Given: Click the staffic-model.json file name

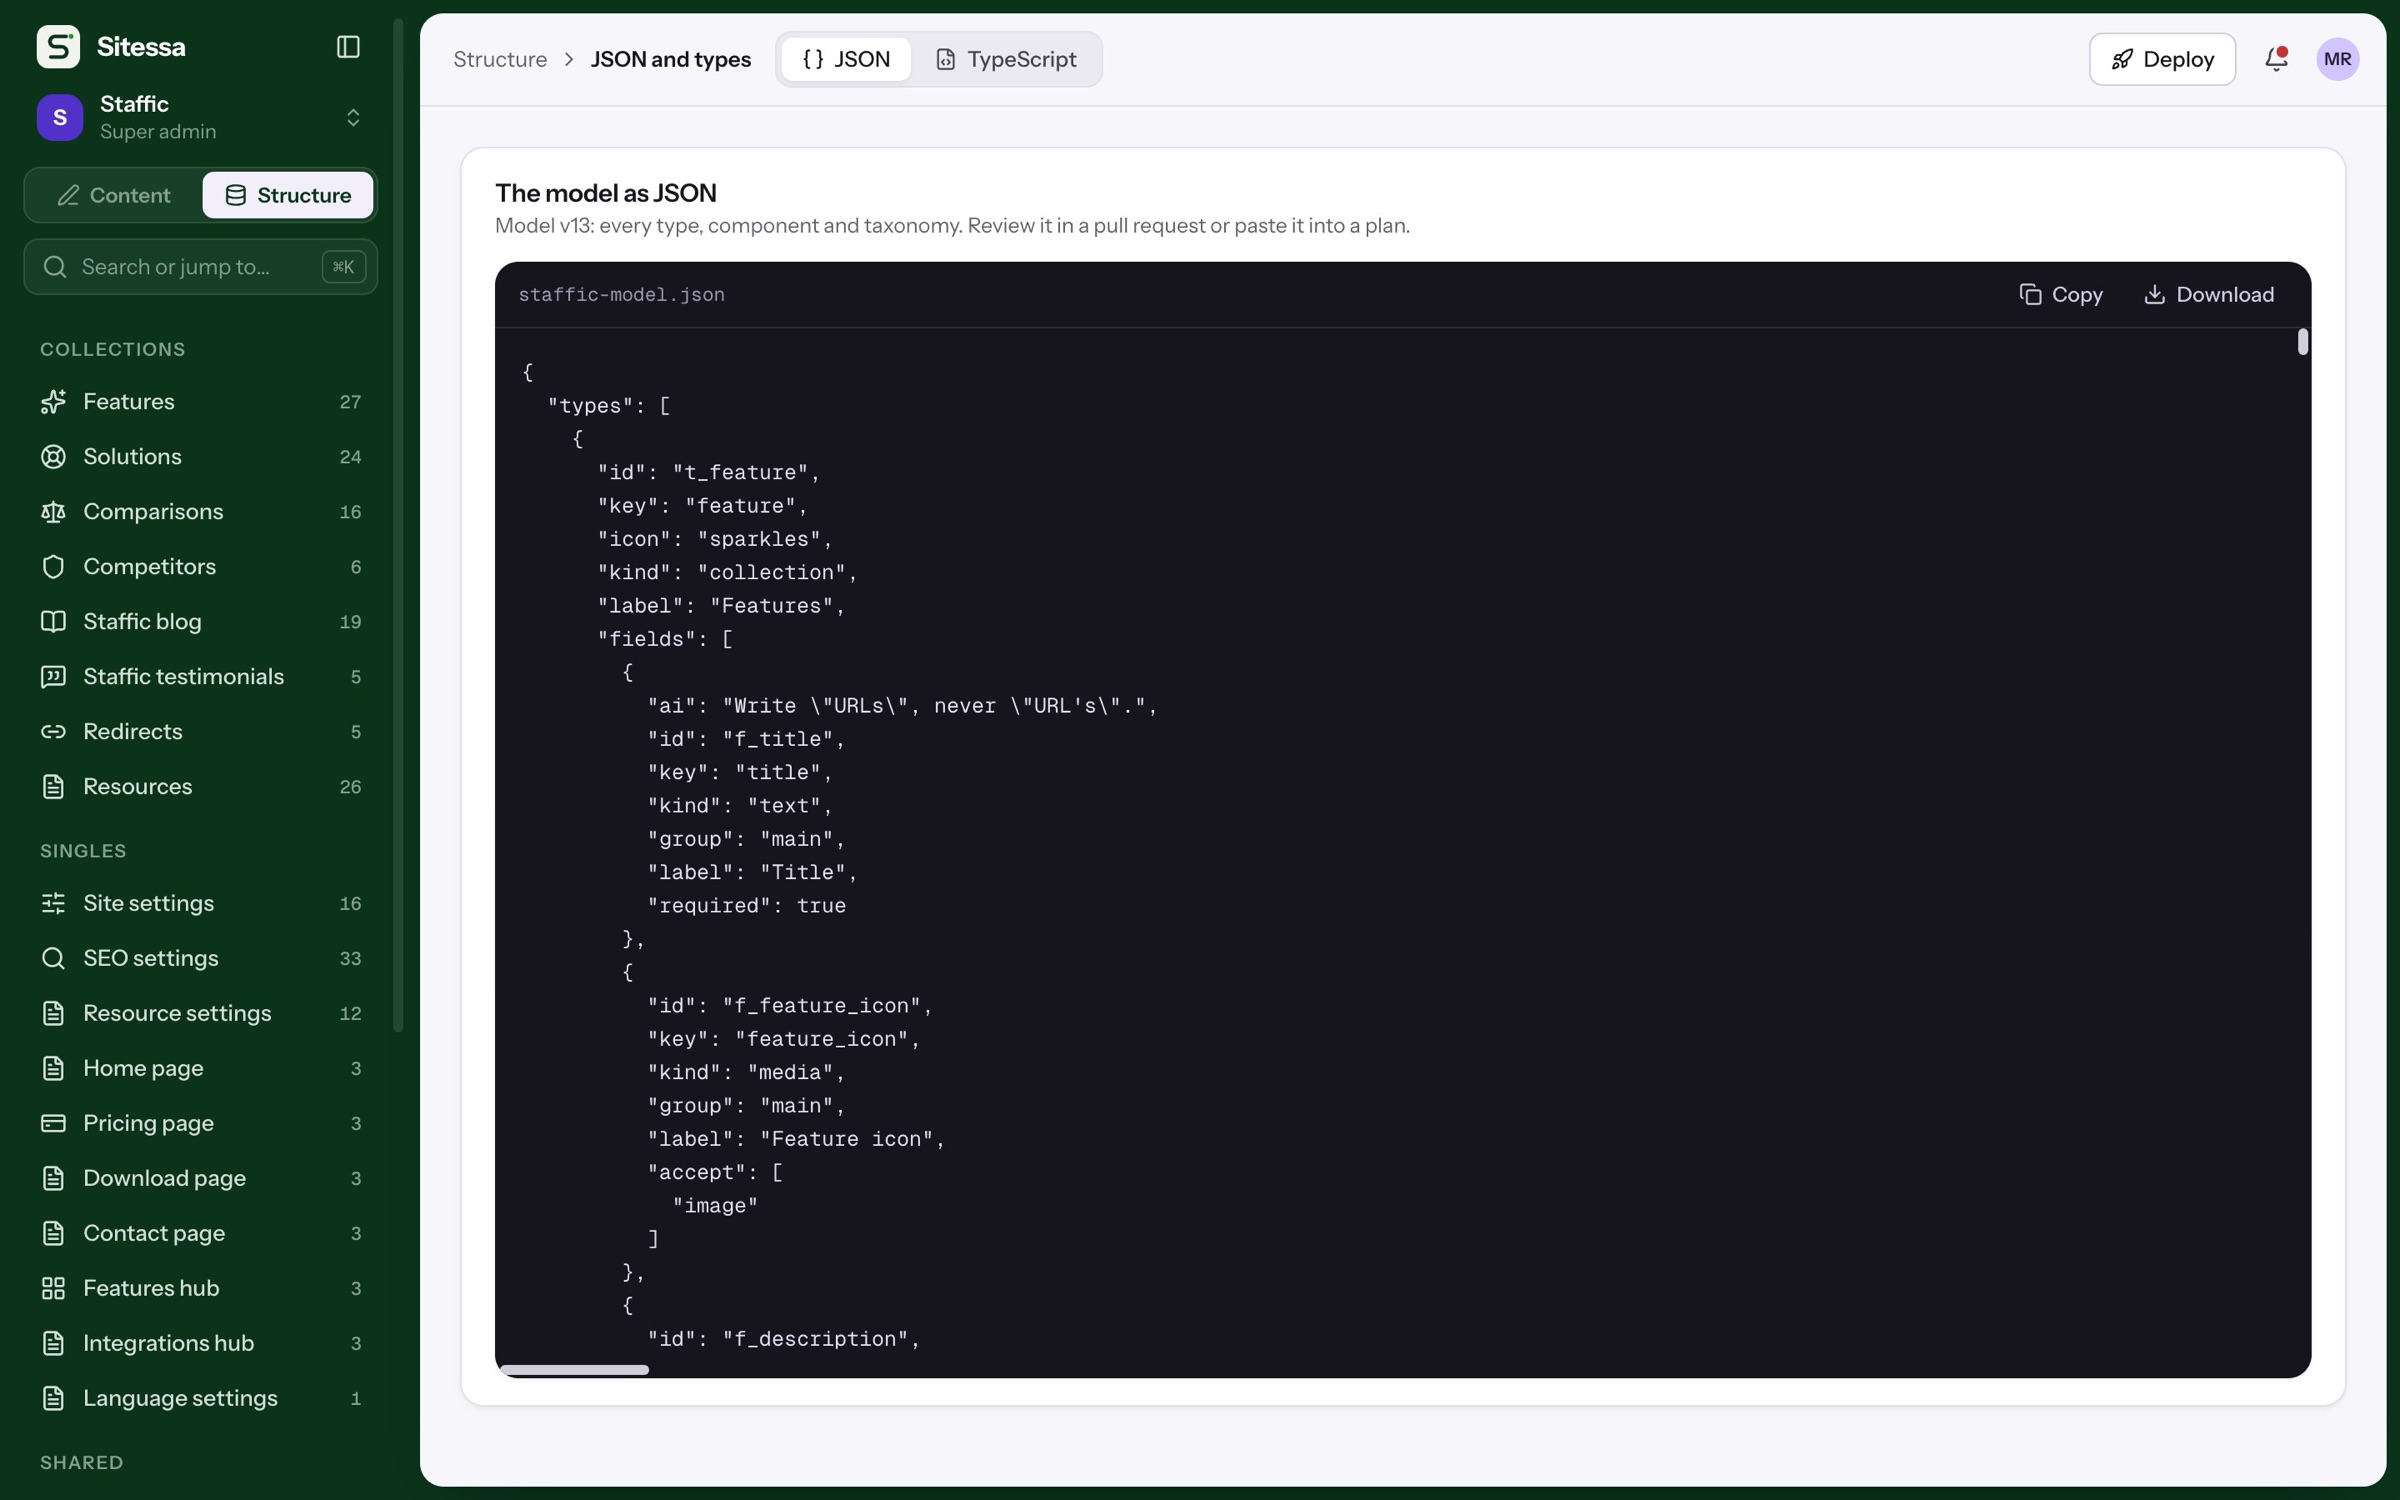Looking at the screenshot, I should tap(621, 295).
